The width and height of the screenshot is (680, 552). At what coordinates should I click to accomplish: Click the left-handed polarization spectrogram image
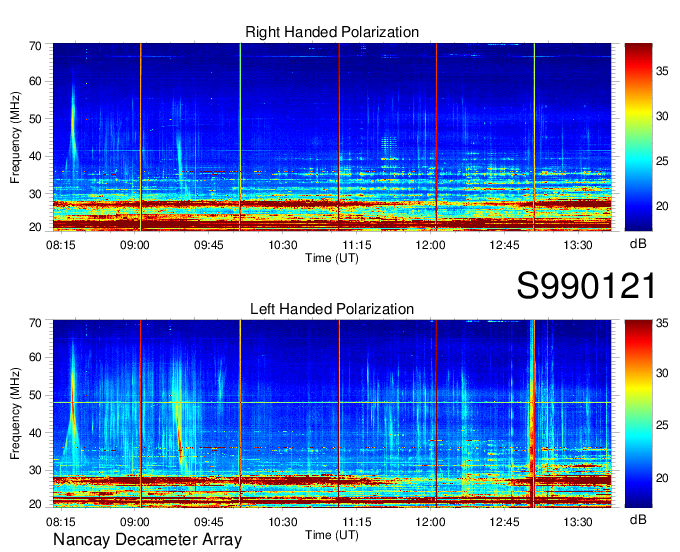332,414
